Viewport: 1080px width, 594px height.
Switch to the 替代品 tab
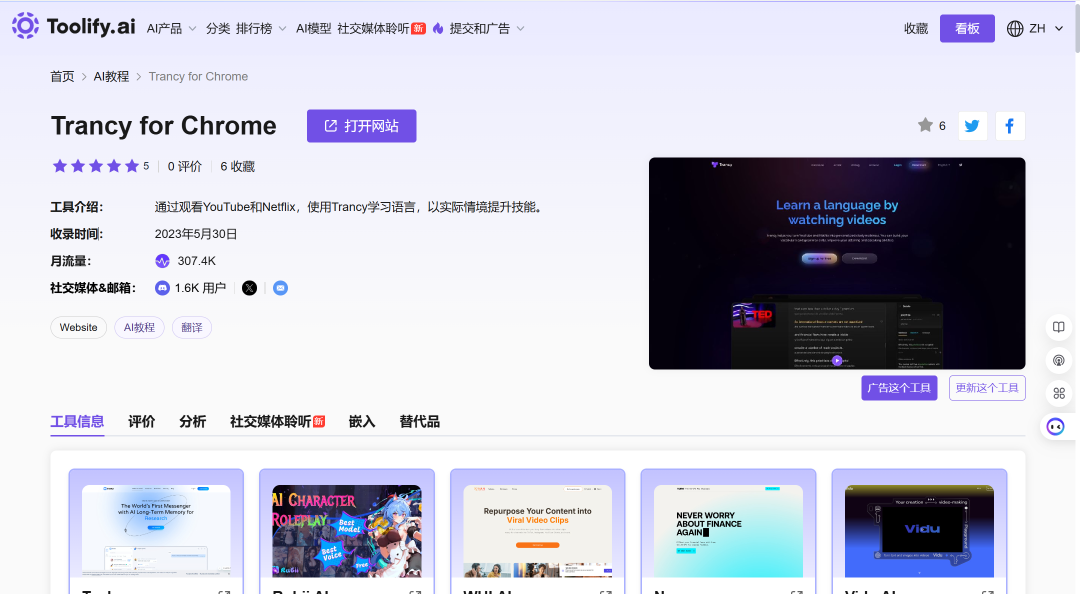pos(419,422)
